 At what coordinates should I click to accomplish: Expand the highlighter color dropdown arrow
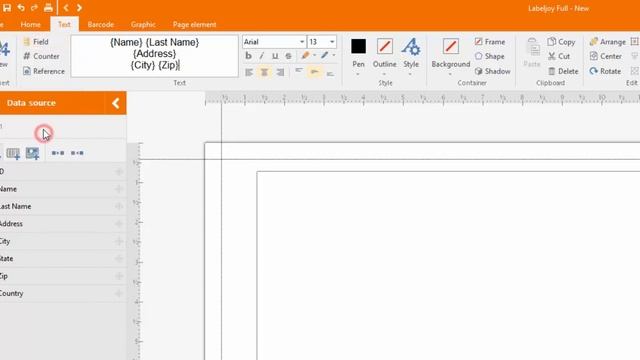coord(314,56)
